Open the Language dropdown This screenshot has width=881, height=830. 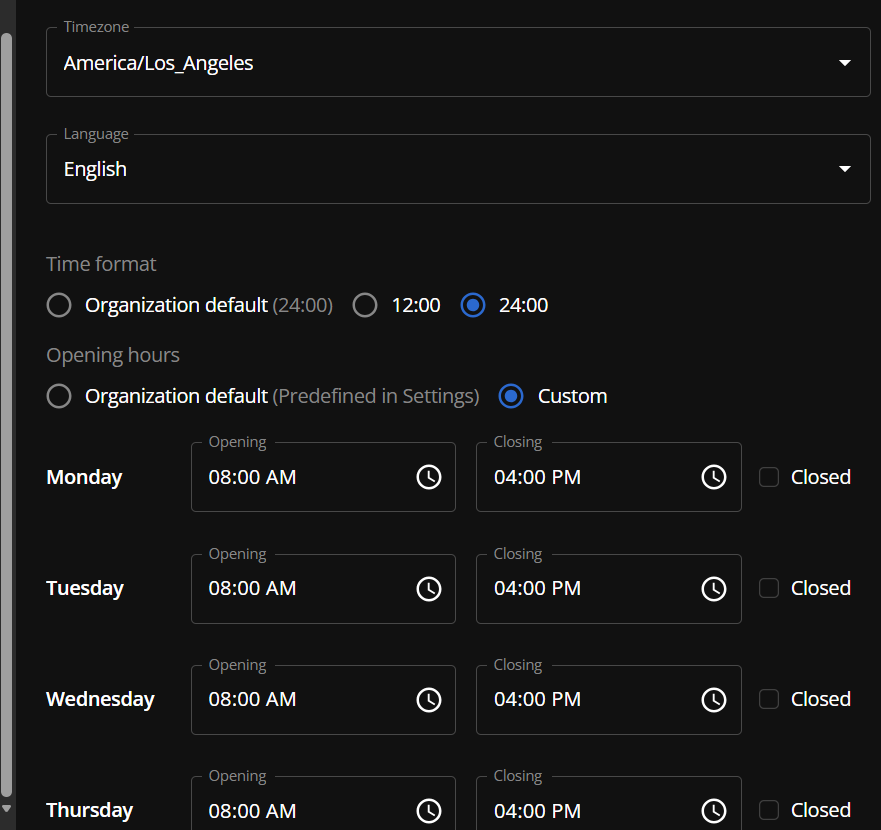(x=458, y=169)
